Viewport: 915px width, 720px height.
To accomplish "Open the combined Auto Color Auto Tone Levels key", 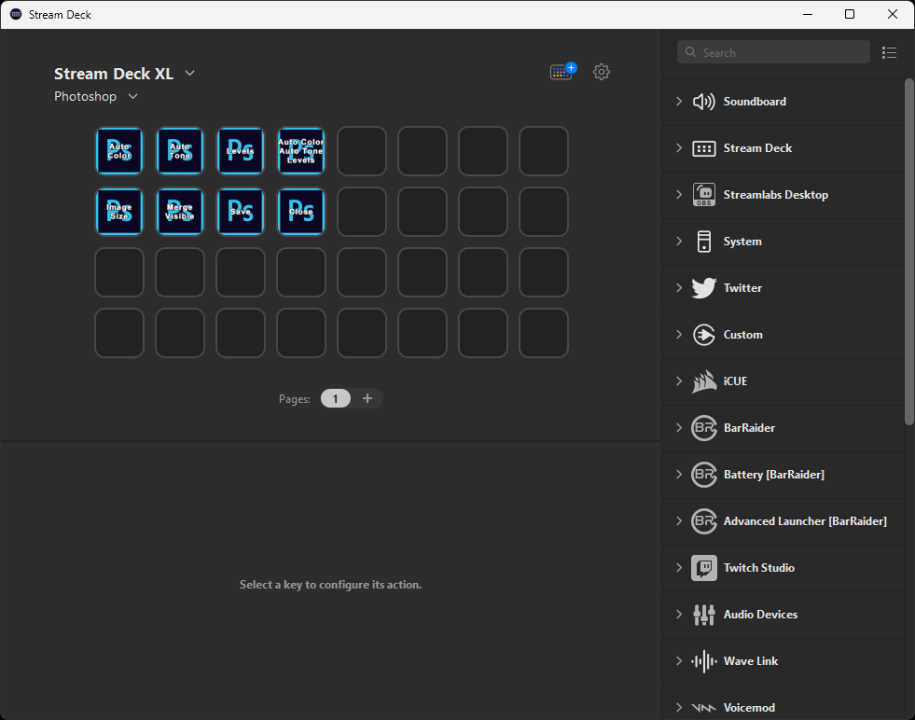I will [301, 151].
